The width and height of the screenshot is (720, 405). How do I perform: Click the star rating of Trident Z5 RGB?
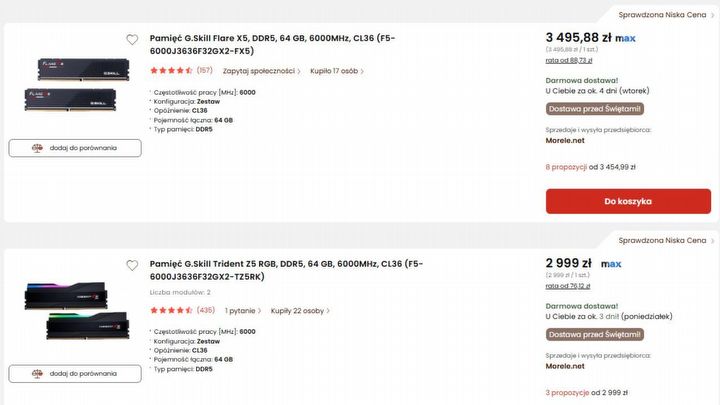point(170,310)
